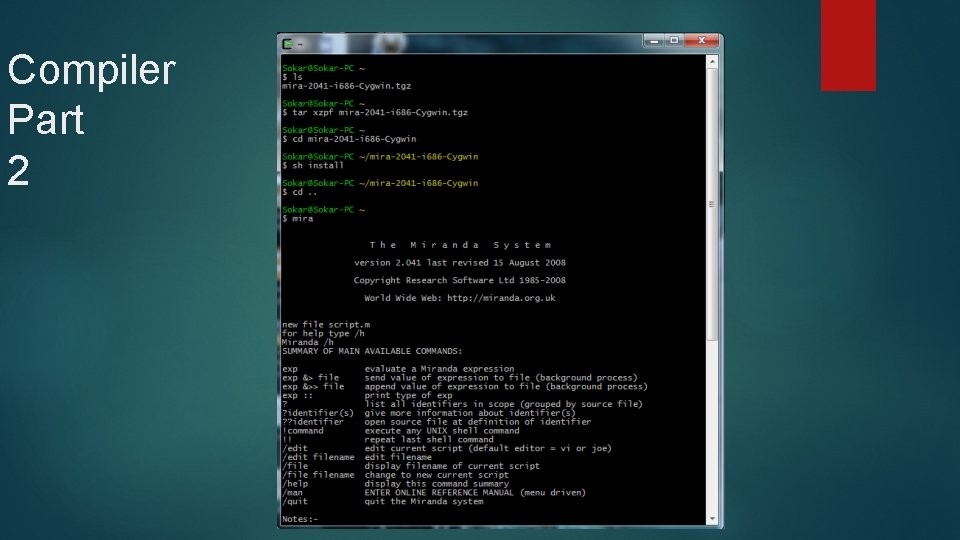Click the '!command' command entry
This screenshot has height=540, width=960.
pyautogui.click(x=303, y=431)
